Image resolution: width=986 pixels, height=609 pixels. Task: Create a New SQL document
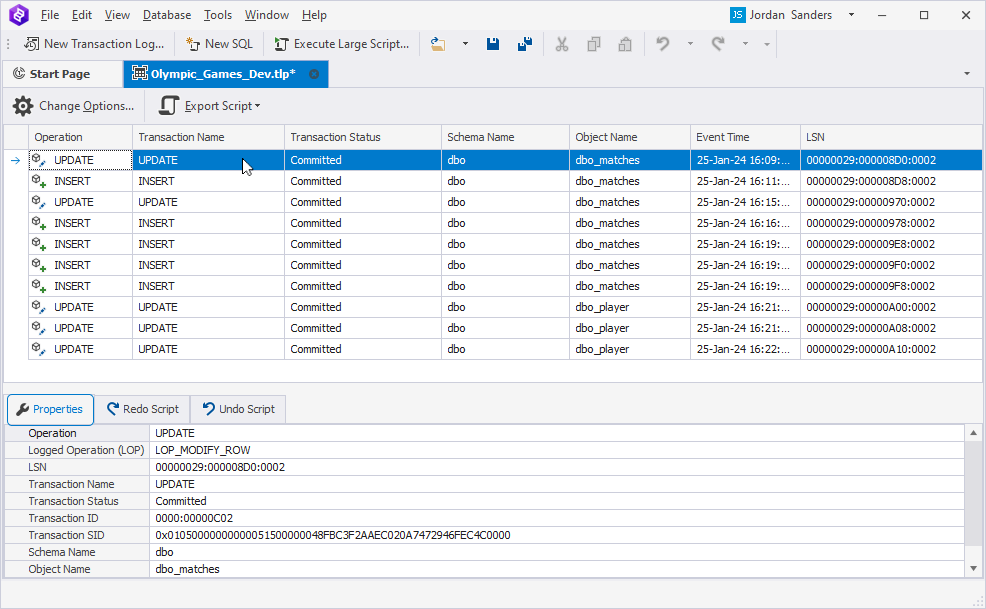click(x=218, y=43)
